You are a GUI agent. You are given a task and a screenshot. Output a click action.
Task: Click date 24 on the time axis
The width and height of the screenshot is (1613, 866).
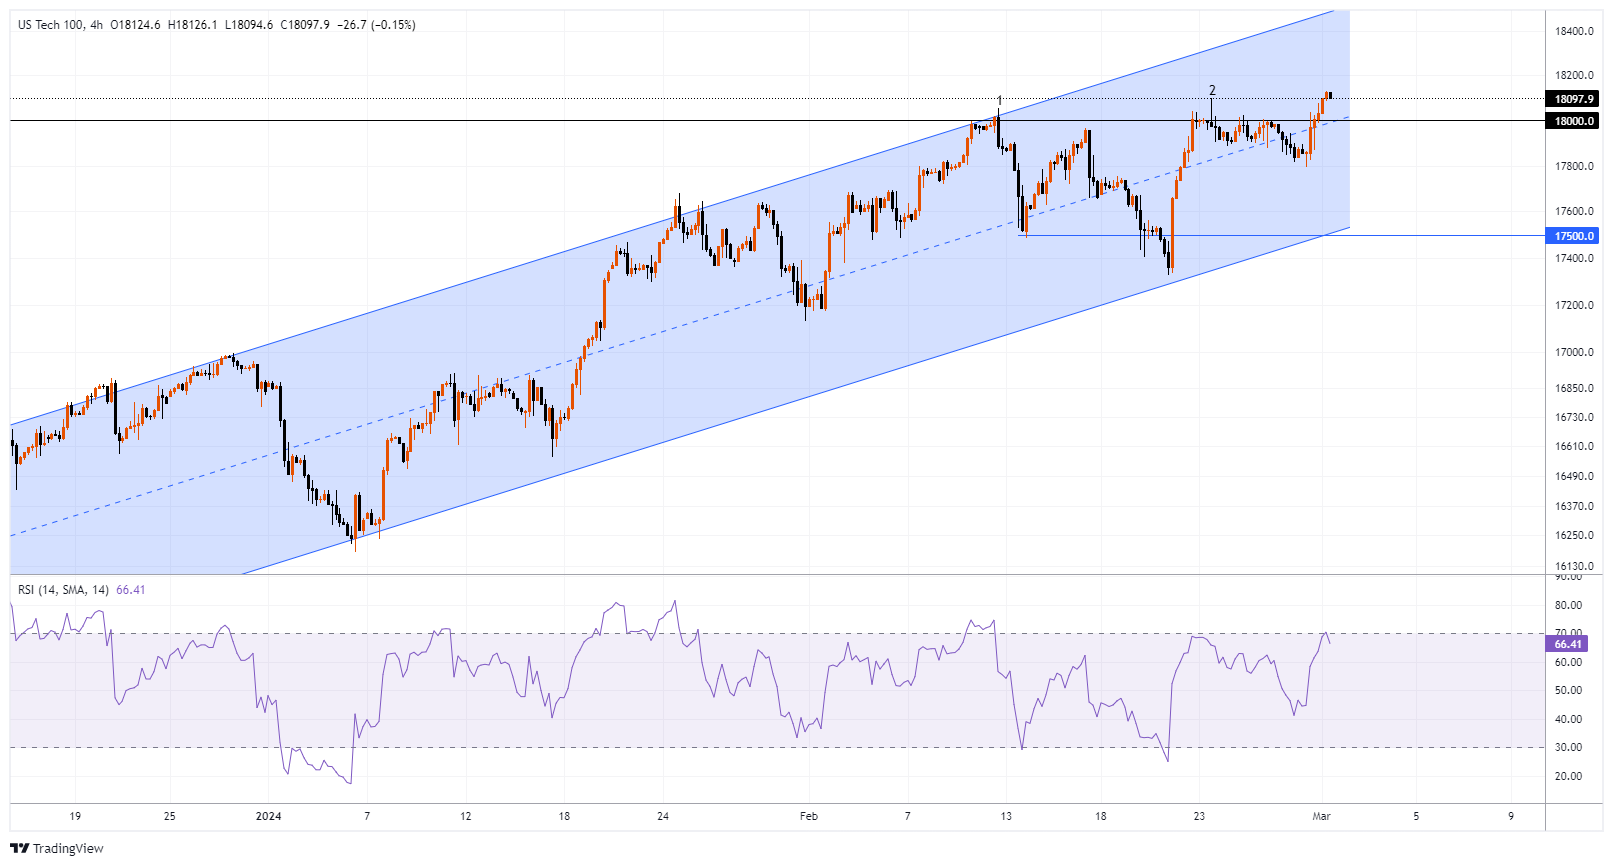663,816
